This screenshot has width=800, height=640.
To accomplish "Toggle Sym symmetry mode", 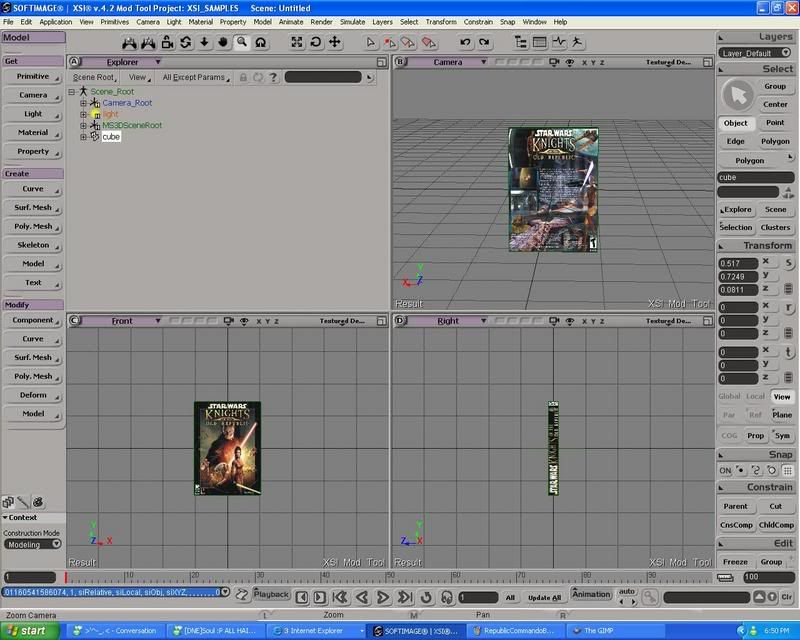I will point(782,436).
